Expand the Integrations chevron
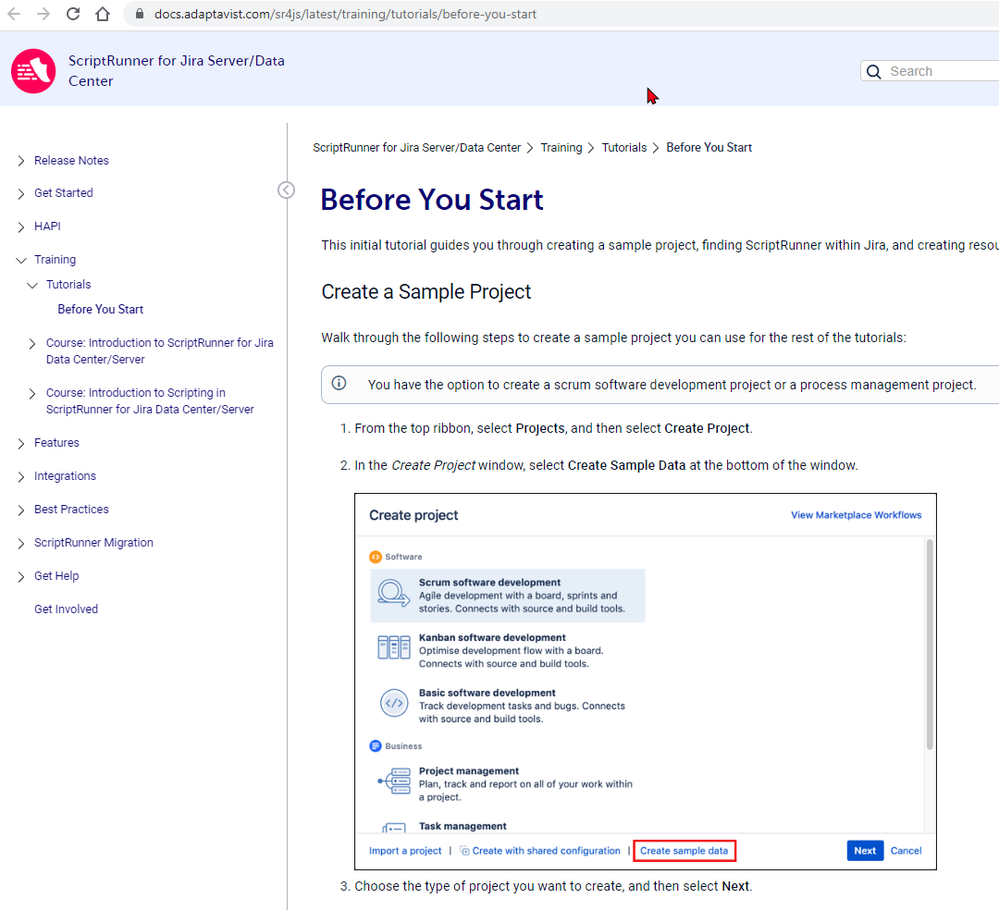999x910 pixels. [21, 477]
